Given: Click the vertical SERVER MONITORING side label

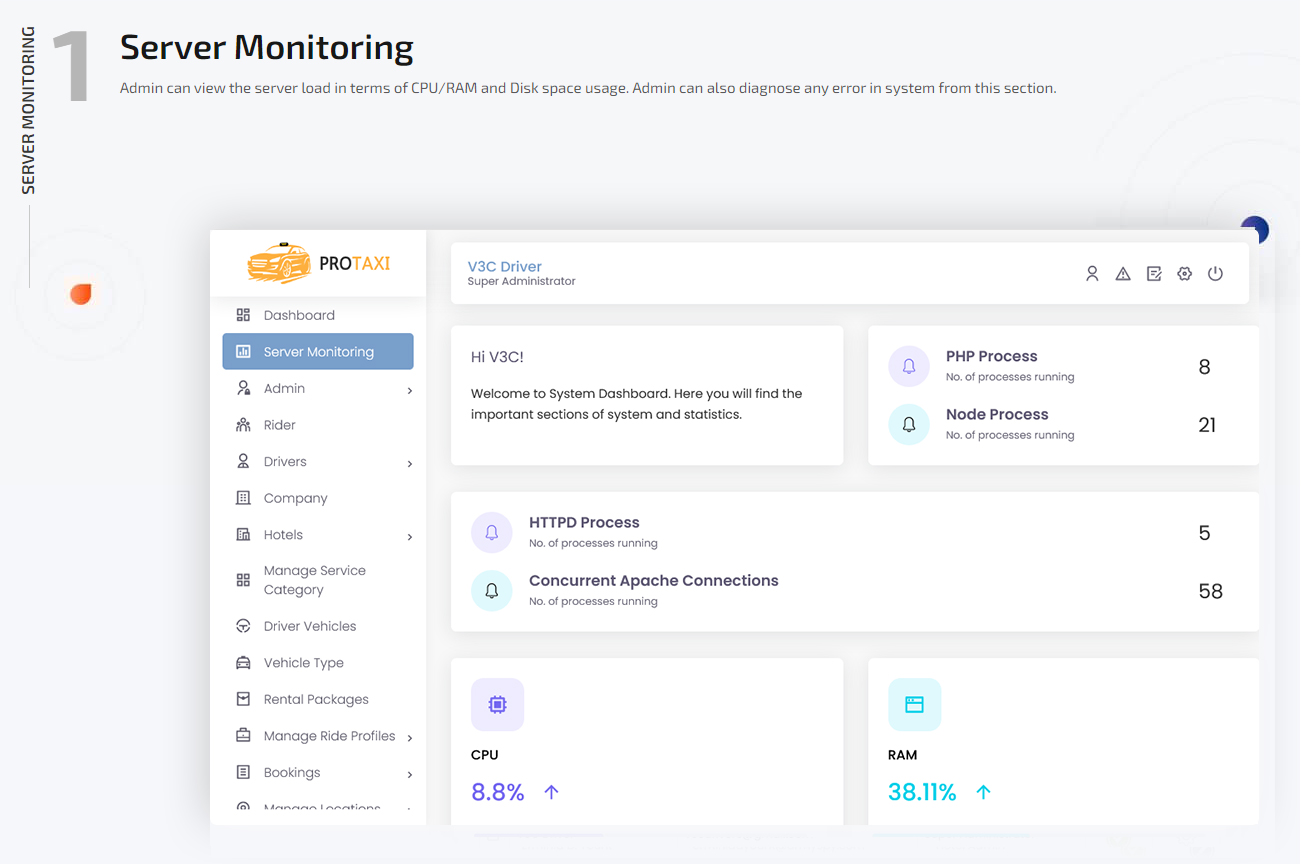Looking at the screenshot, I should [28, 110].
